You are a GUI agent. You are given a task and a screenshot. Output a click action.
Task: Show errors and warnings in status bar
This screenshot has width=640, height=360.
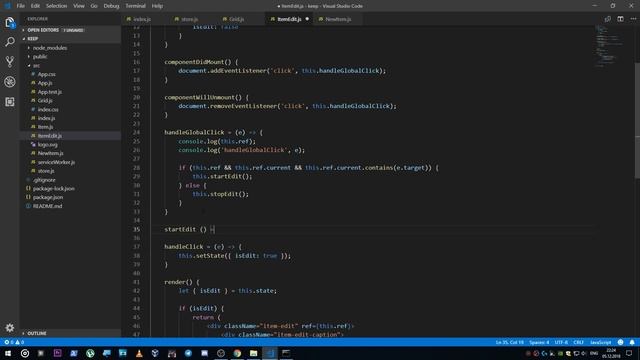click(14, 342)
